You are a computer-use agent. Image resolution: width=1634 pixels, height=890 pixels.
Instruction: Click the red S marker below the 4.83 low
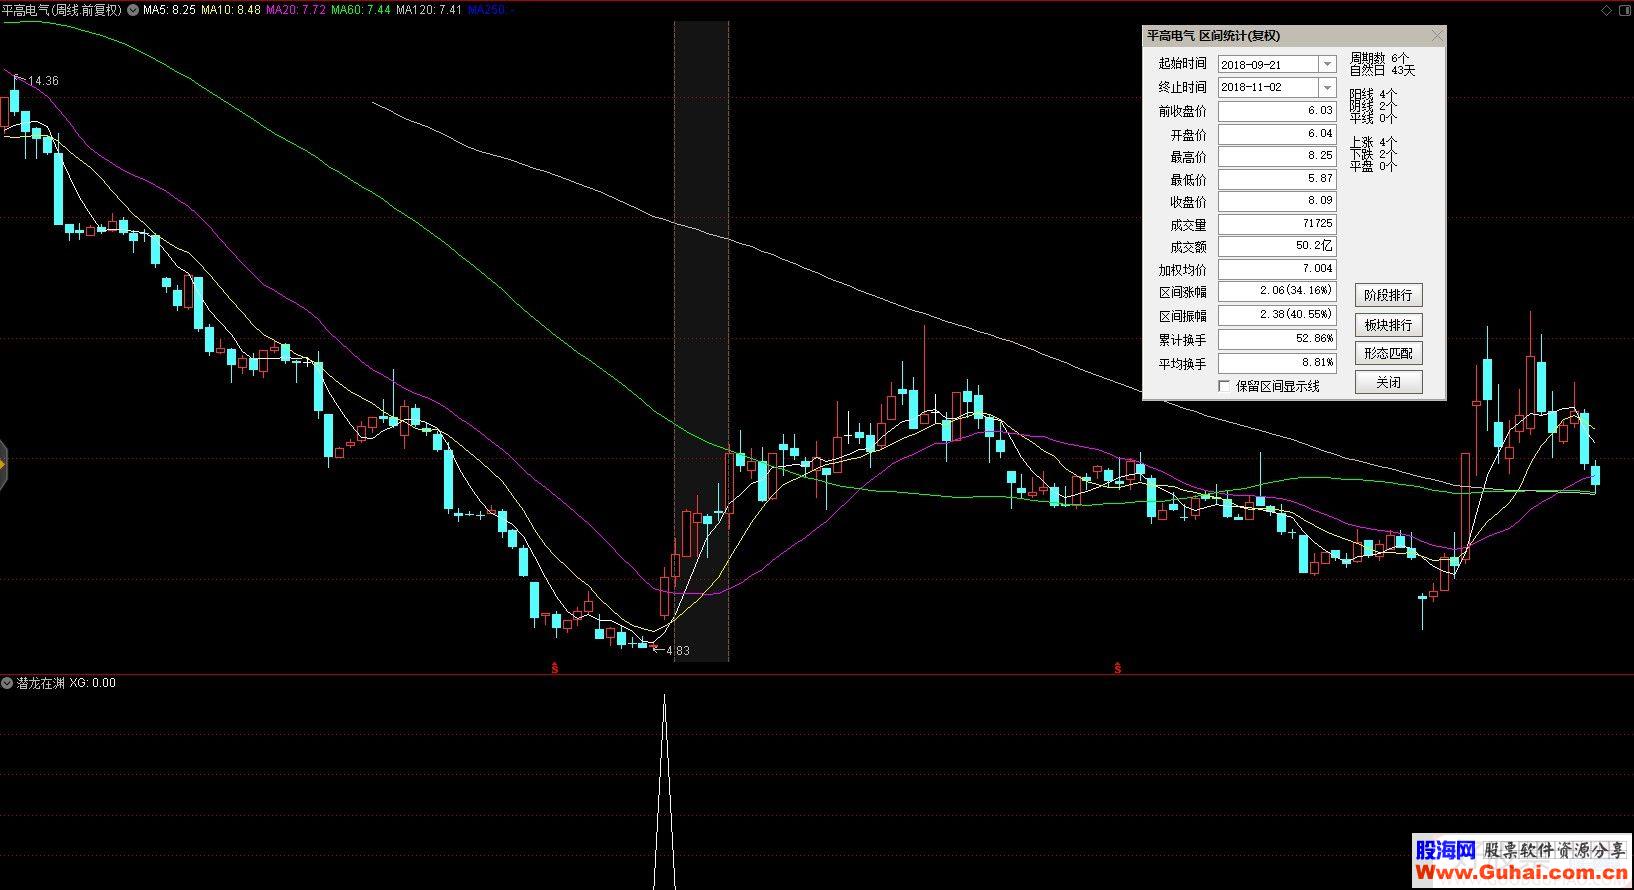[555, 668]
